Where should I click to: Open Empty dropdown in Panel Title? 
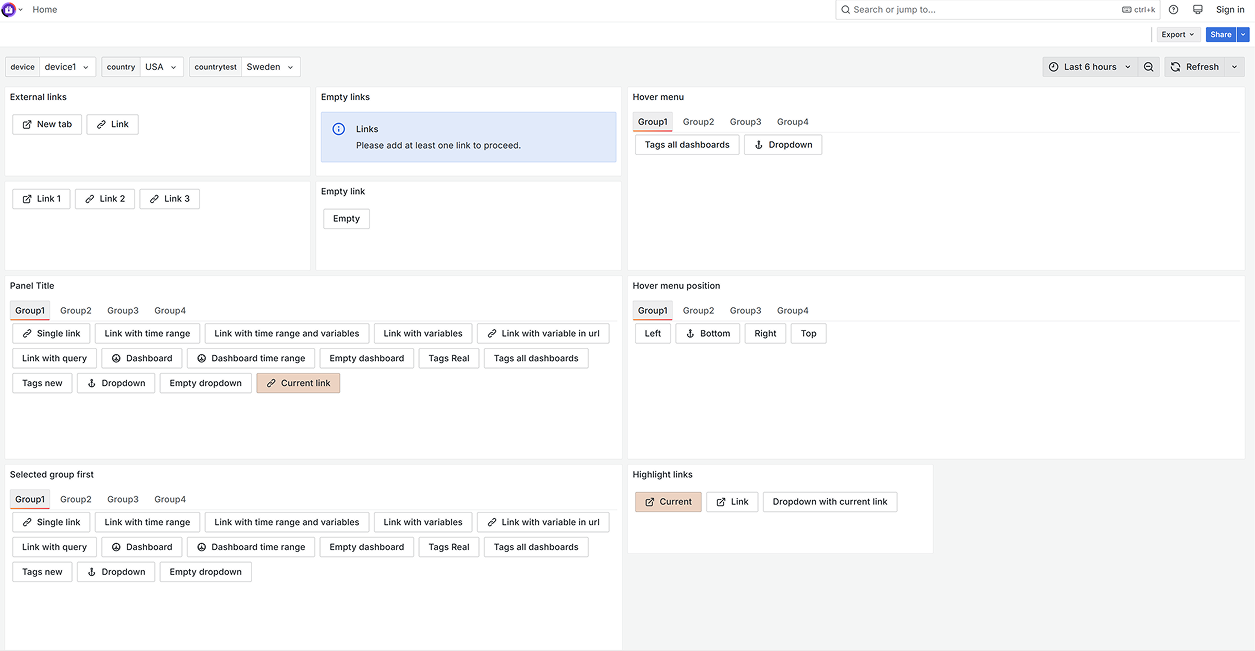pos(205,383)
